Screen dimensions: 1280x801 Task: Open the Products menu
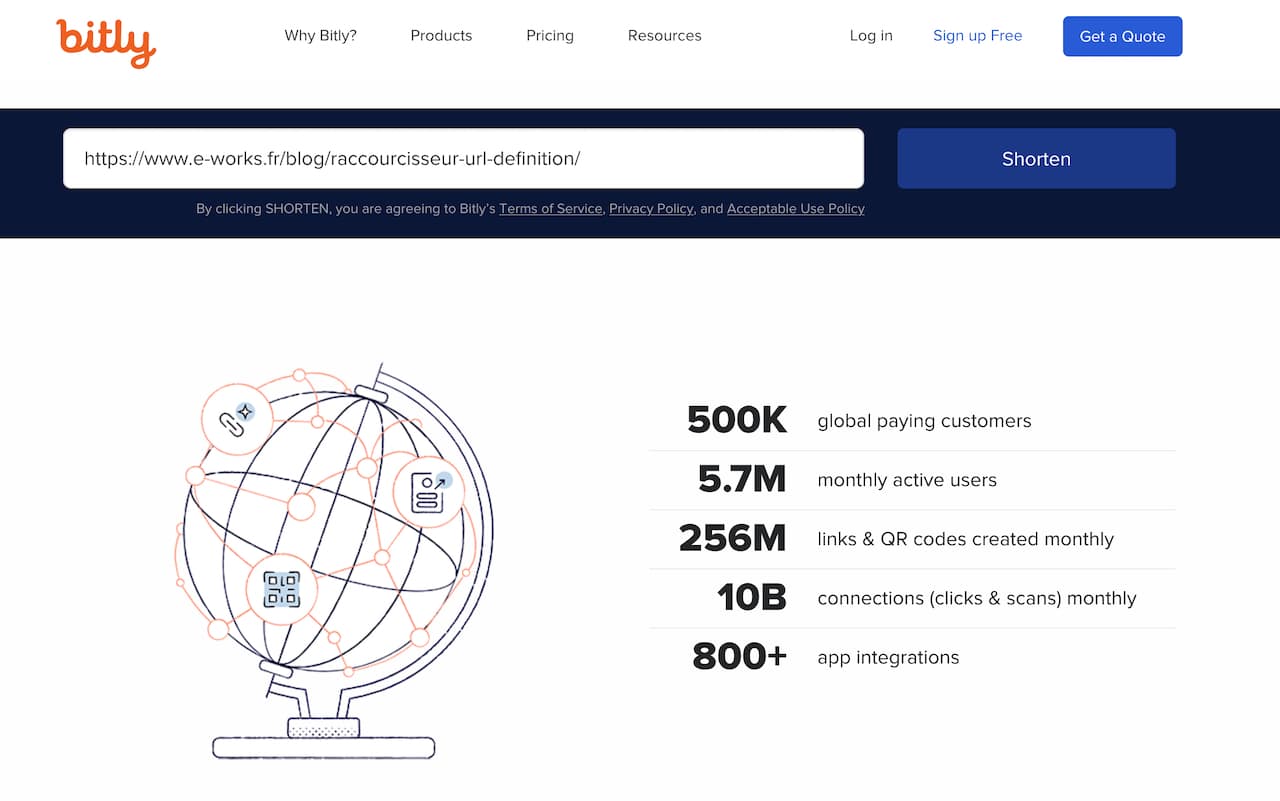[x=441, y=36]
